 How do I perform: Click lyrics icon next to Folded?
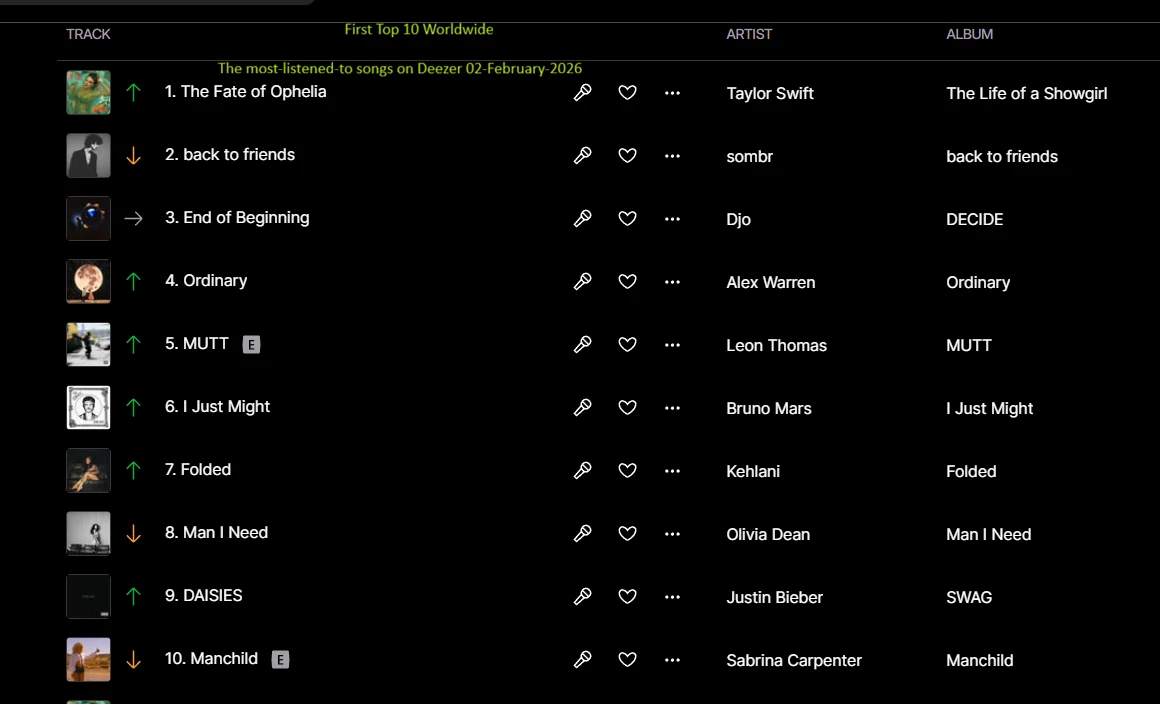583,471
